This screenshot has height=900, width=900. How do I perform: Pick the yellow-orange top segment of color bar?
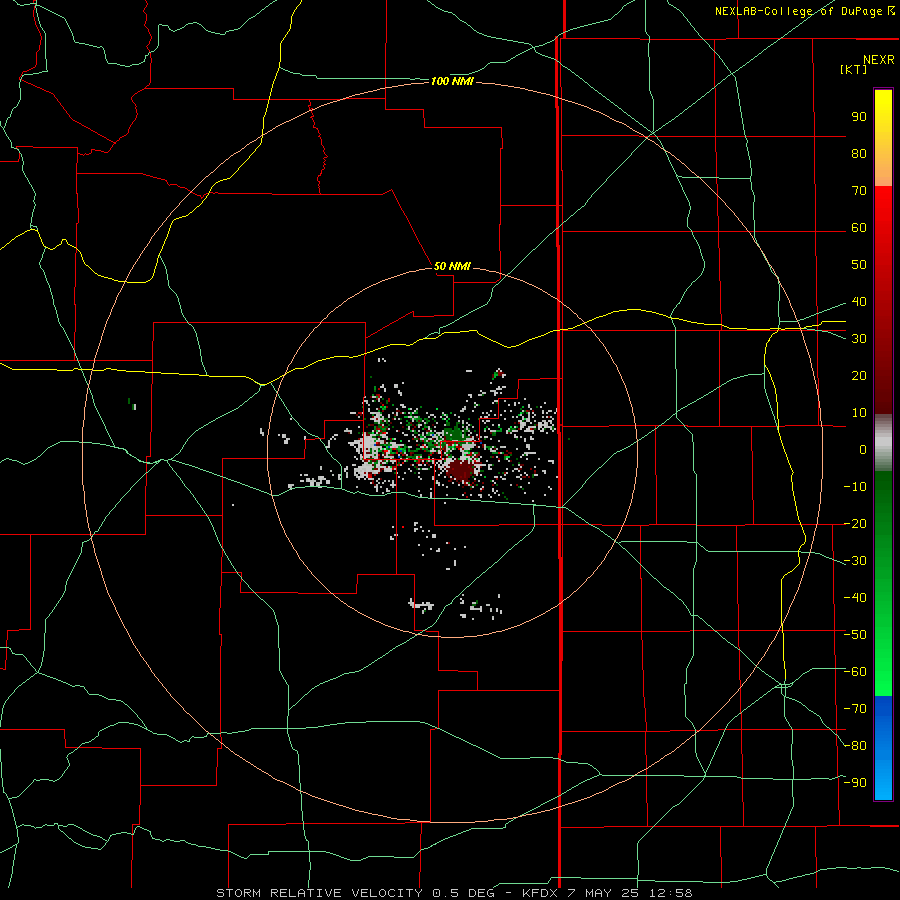point(883,138)
